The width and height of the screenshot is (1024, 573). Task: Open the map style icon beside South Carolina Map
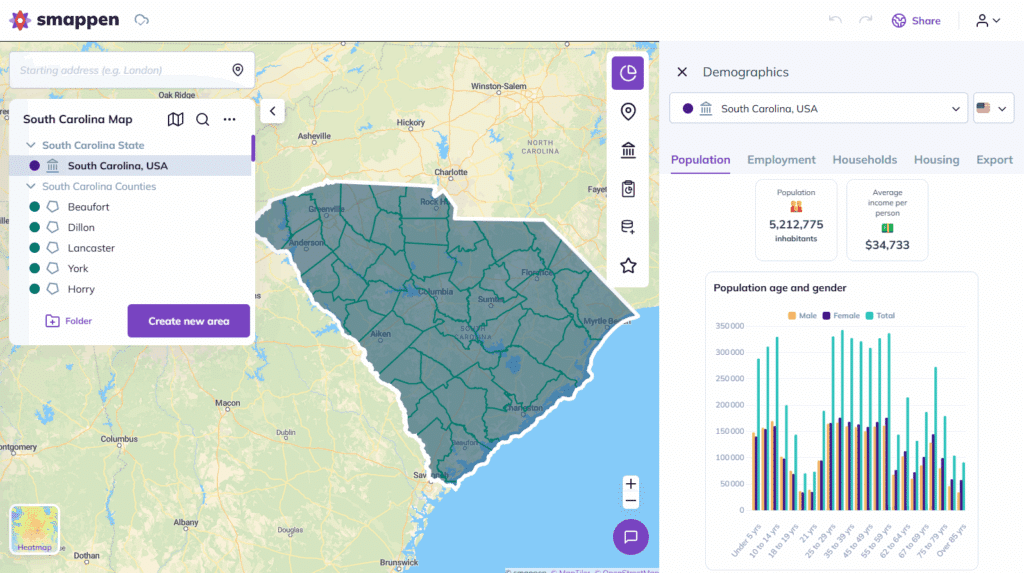coord(175,119)
